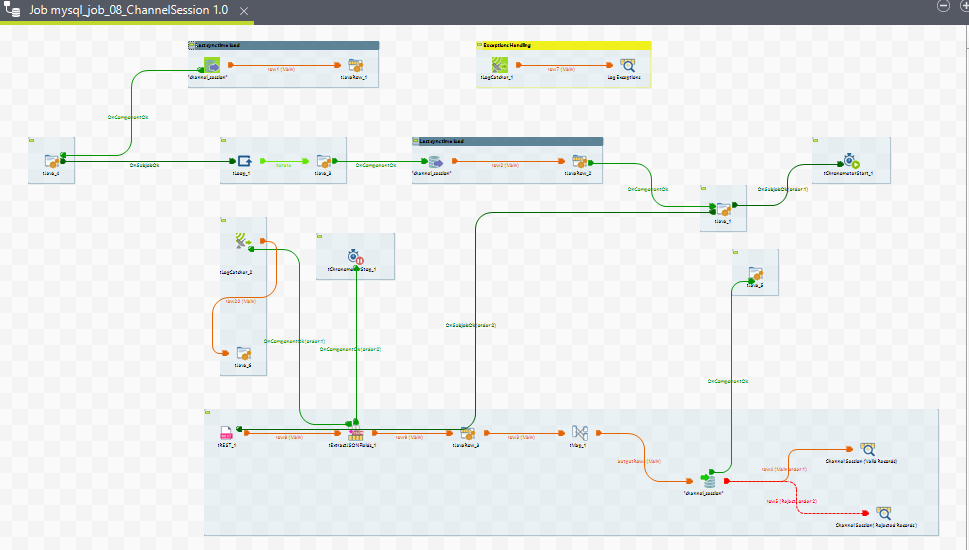Collapse the bottom tREST_1 subjob box
This screenshot has width=969, height=550.
(x=208, y=412)
